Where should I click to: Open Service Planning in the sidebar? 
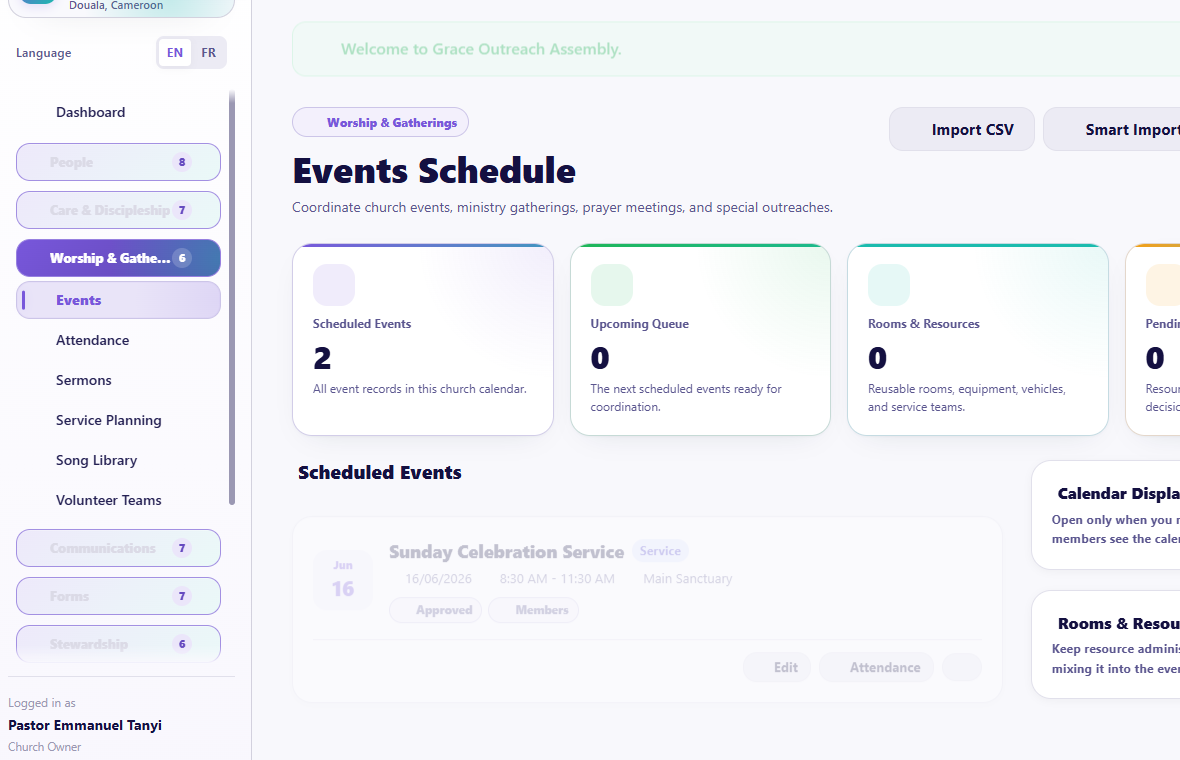pyautogui.click(x=118, y=420)
